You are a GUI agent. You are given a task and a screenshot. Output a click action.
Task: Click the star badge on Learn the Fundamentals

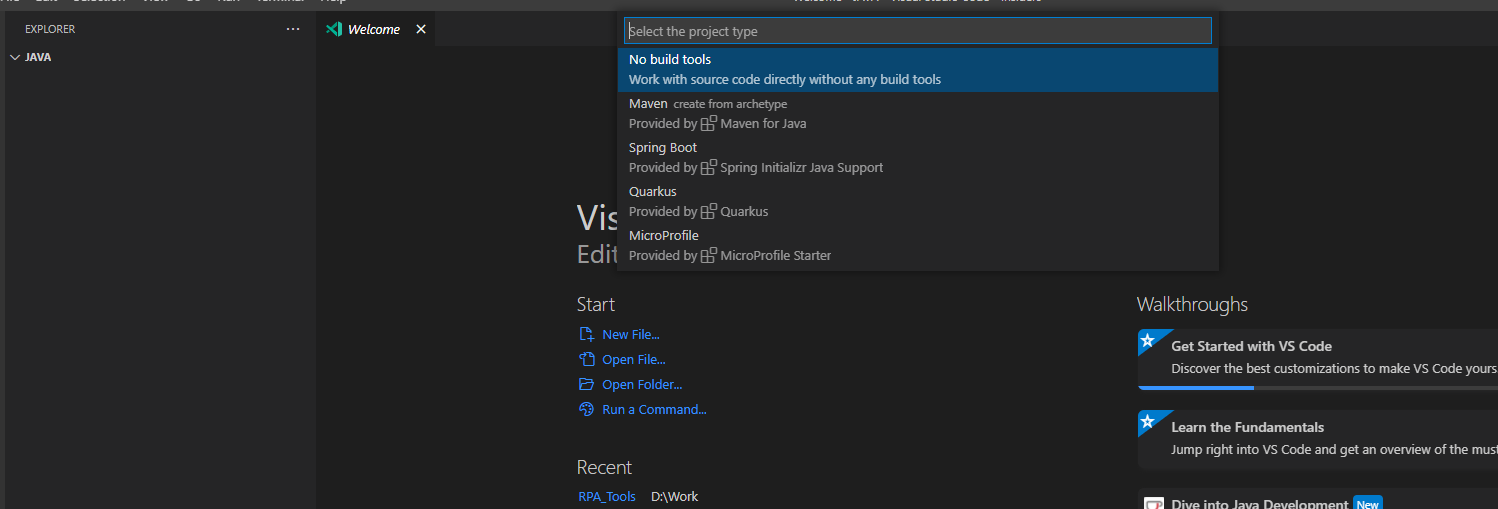[x=1148, y=421]
